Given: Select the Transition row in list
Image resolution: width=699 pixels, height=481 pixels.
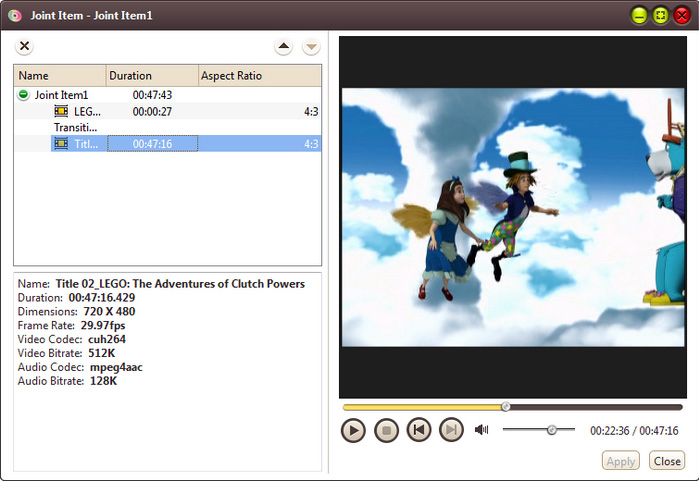Looking at the screenshot, I should 76,127.
